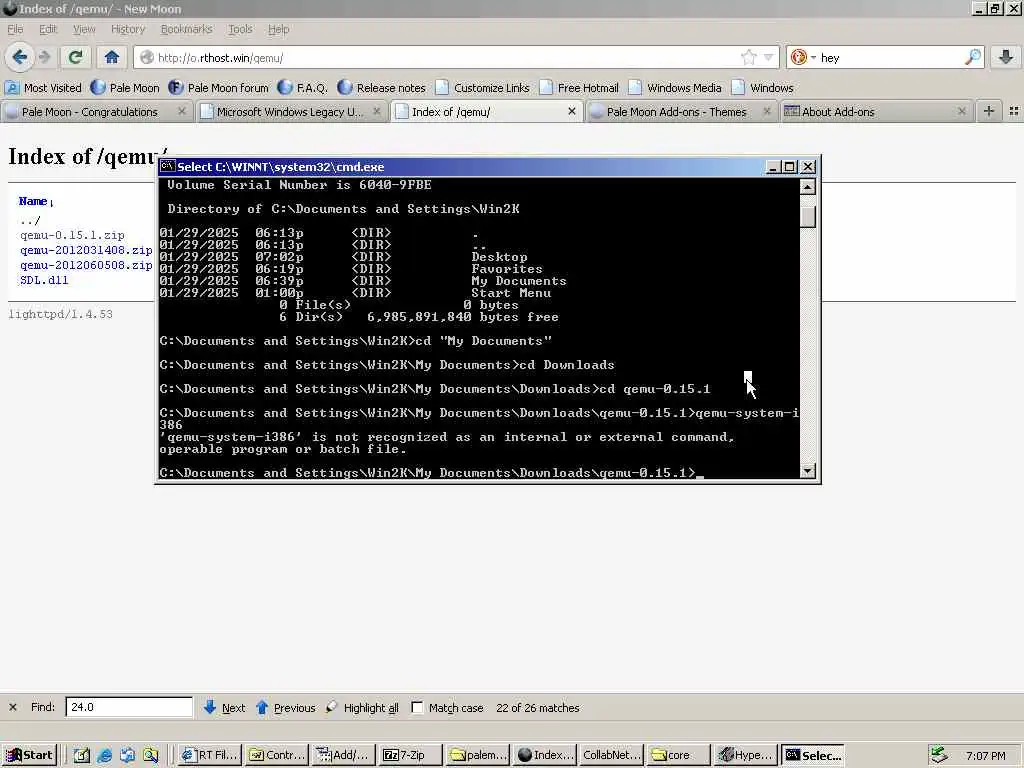Click the system tray network icon

coord(939,755)
